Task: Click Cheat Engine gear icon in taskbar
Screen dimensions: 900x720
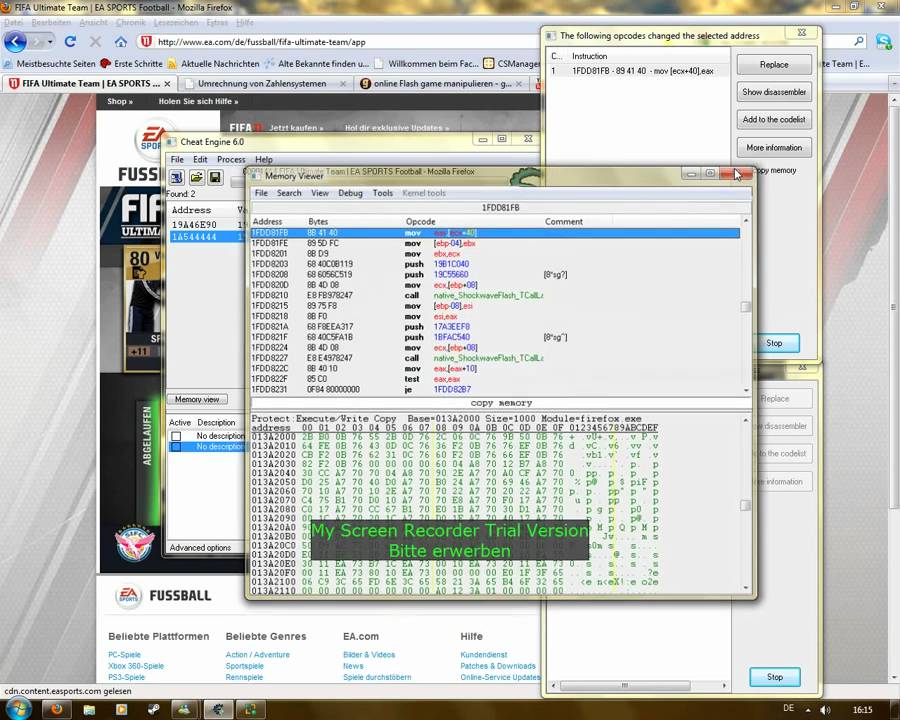Action: [218, 710]
